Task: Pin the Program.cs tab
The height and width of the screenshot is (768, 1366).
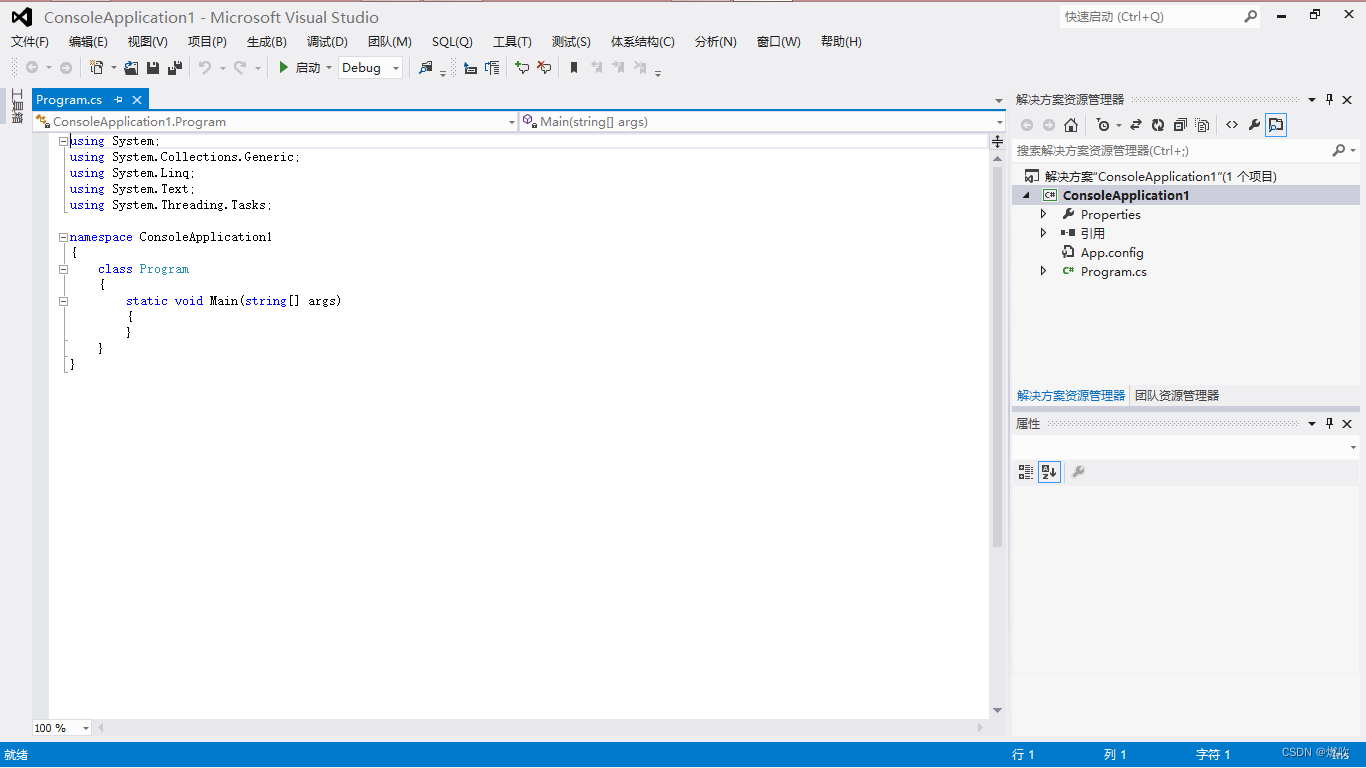Action: click(x=118, y=100)
